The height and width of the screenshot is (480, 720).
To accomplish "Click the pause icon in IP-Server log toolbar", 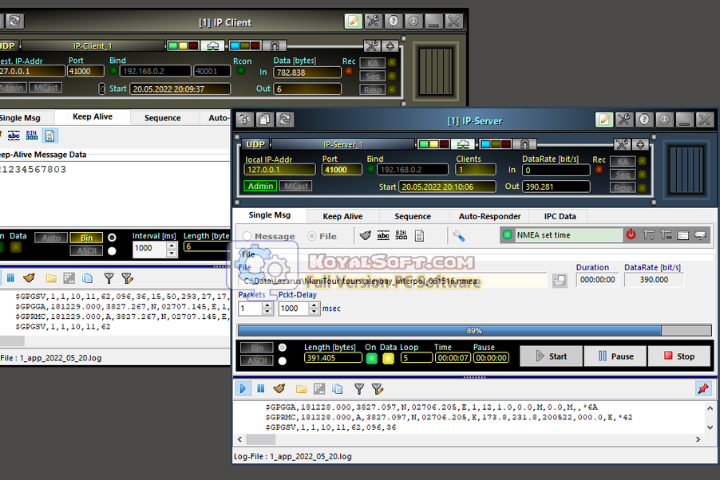I will pyautogui.click(x=260, y=389).
